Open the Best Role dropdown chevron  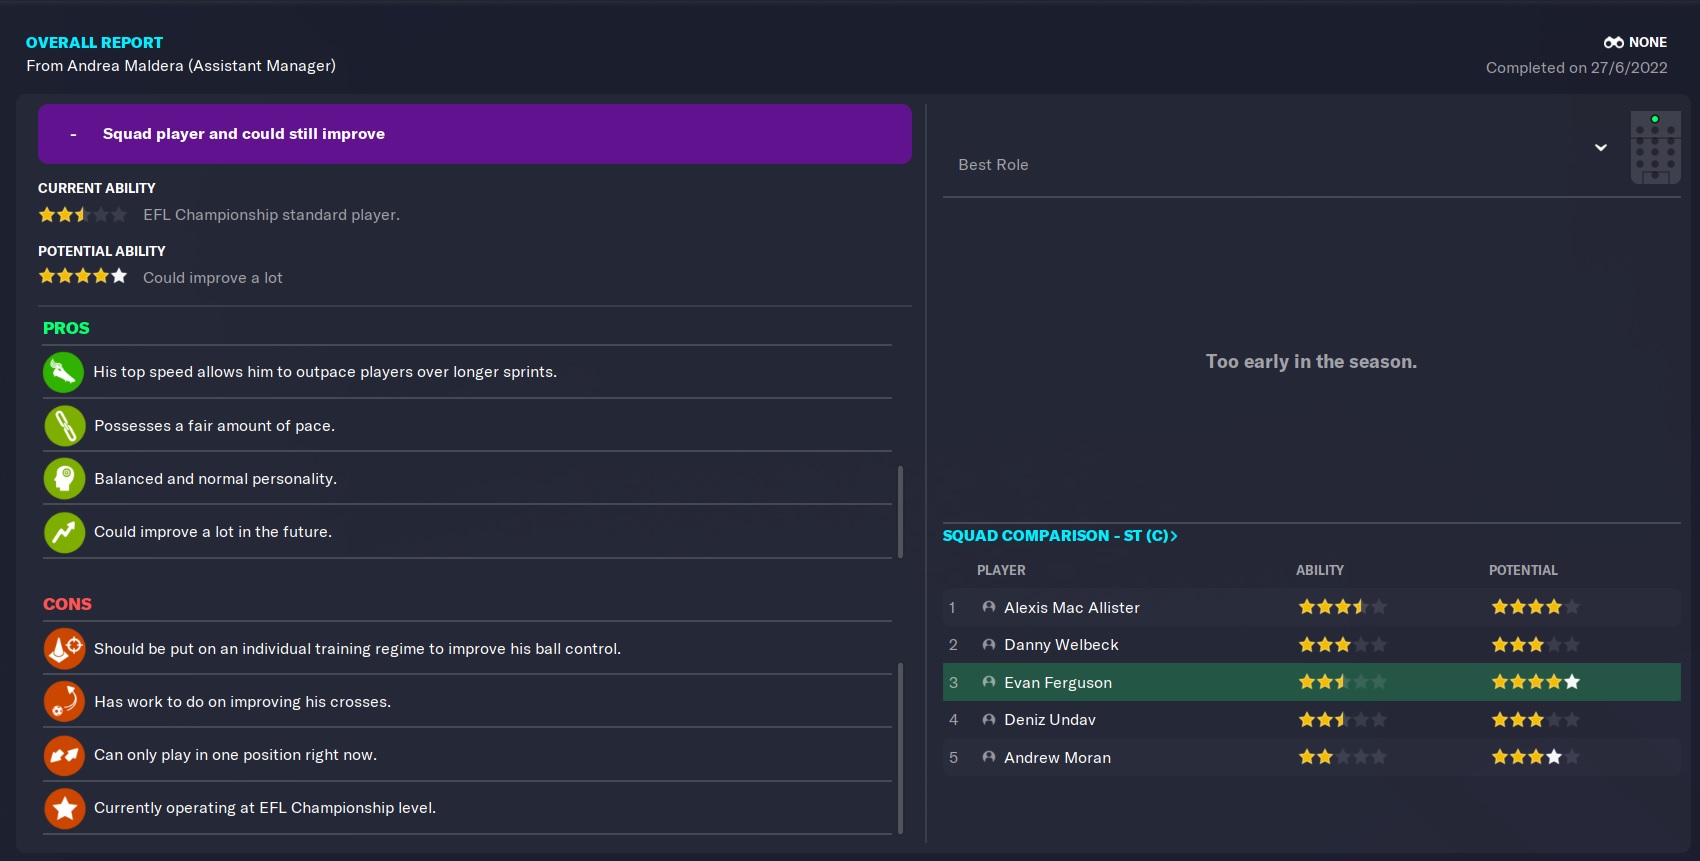(1601, 147)
